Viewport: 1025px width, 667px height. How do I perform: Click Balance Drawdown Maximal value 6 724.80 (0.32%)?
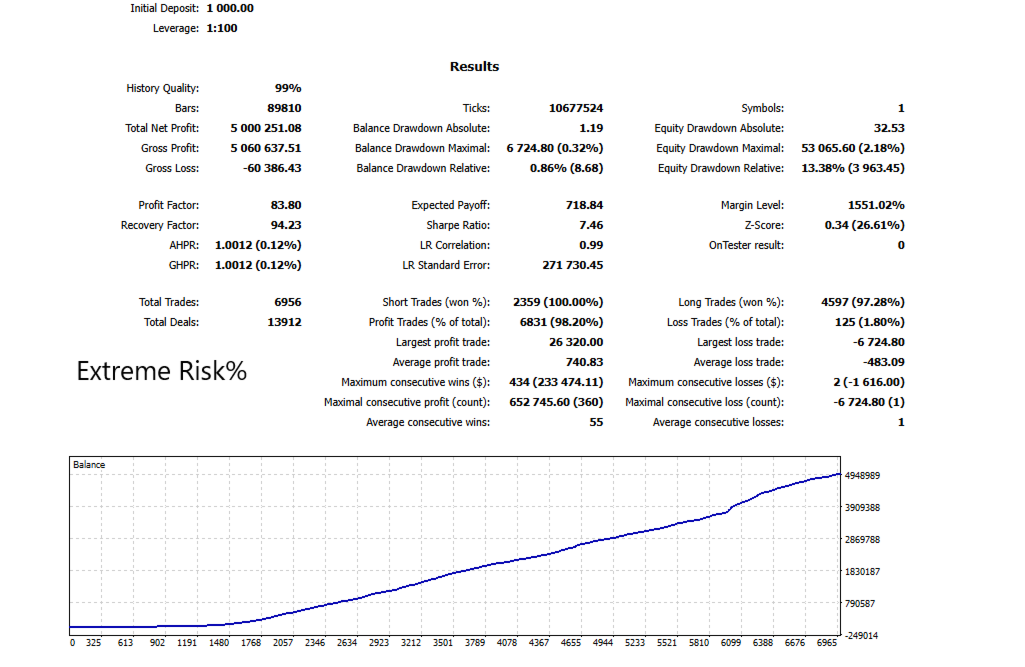tap(555, 148)
